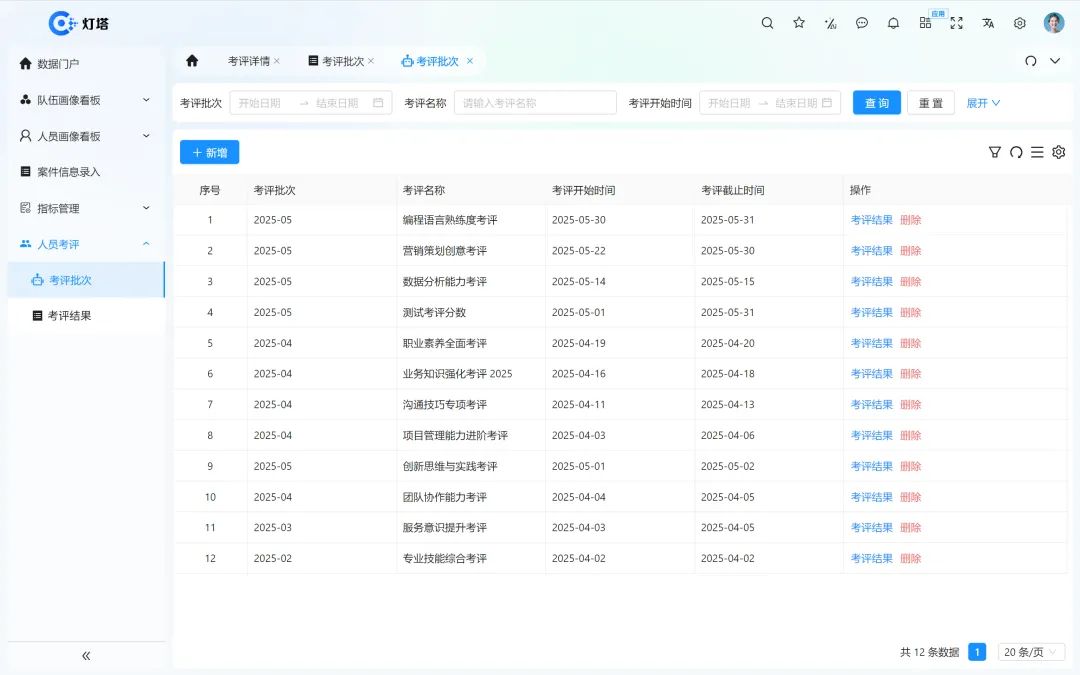The height and width of the screenshot is (675, 1080).
Task: Click the refresh icon above the table
Action: click(x=1016, y=152)
